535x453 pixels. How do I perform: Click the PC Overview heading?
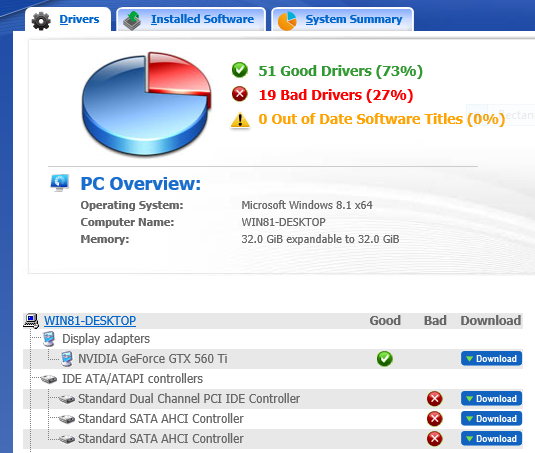click(x=141, y=184)
